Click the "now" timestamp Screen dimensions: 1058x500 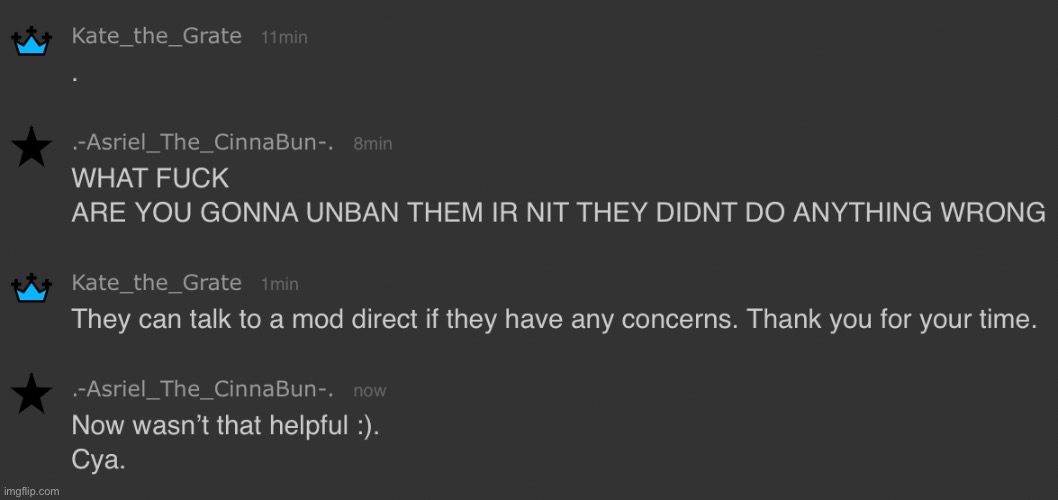(x=370, y=391)
